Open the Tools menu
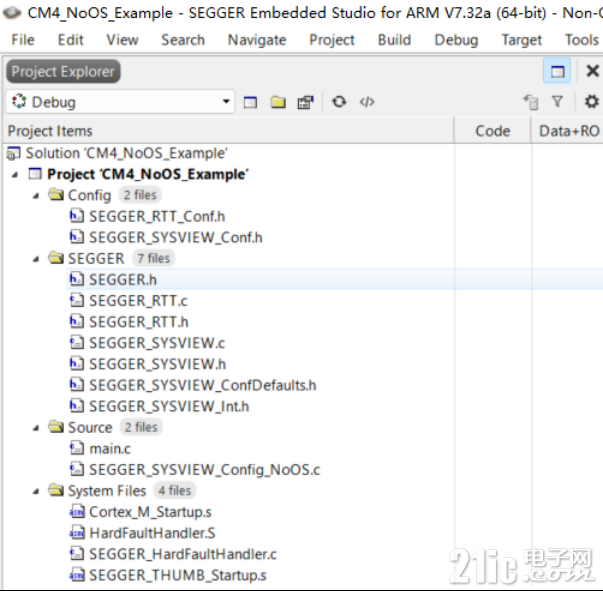Image resolution: width=603 pixels, height=591 pixels. click(x=582, y=40)
